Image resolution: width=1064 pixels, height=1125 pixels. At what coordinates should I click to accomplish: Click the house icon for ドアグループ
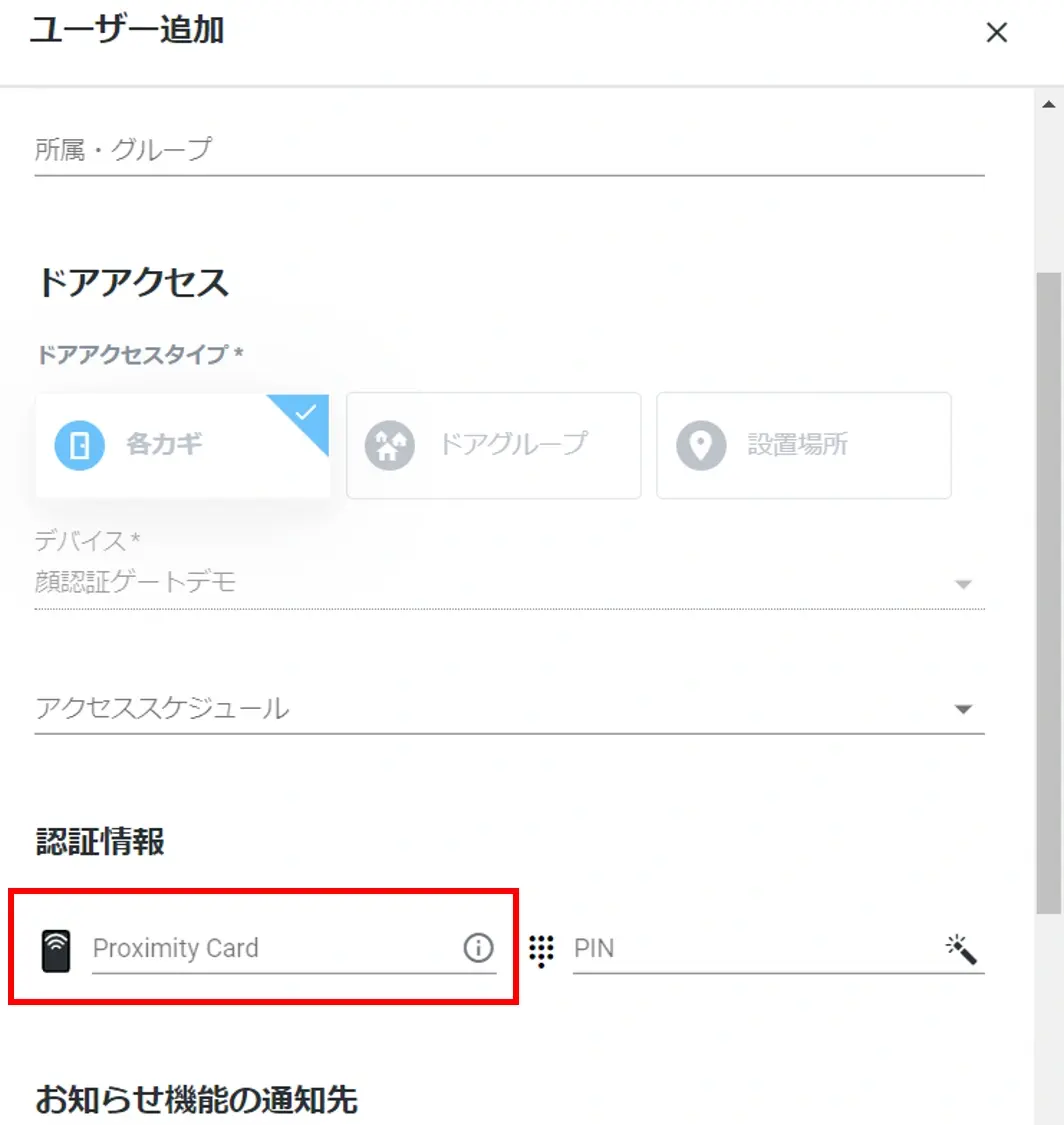pos(390,445)
